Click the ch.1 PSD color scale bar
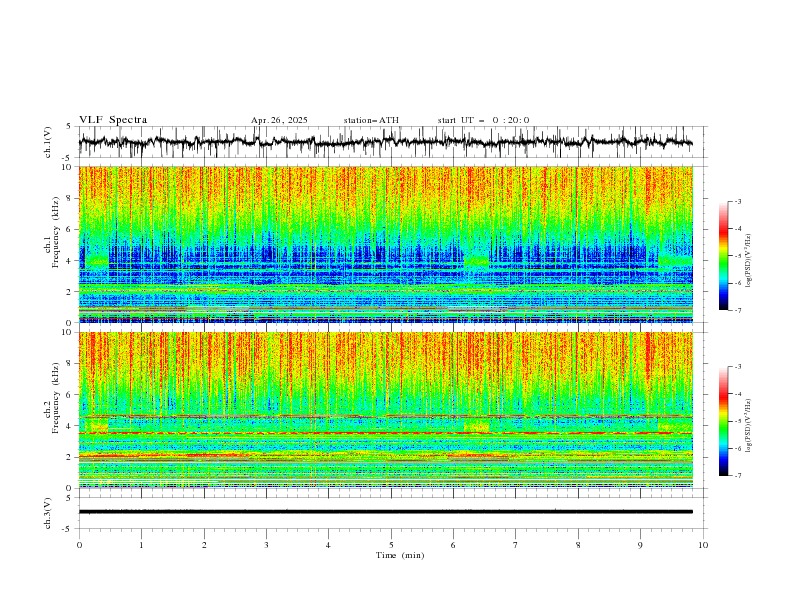This screenshot has height=612, width=792. pos(724,256)
